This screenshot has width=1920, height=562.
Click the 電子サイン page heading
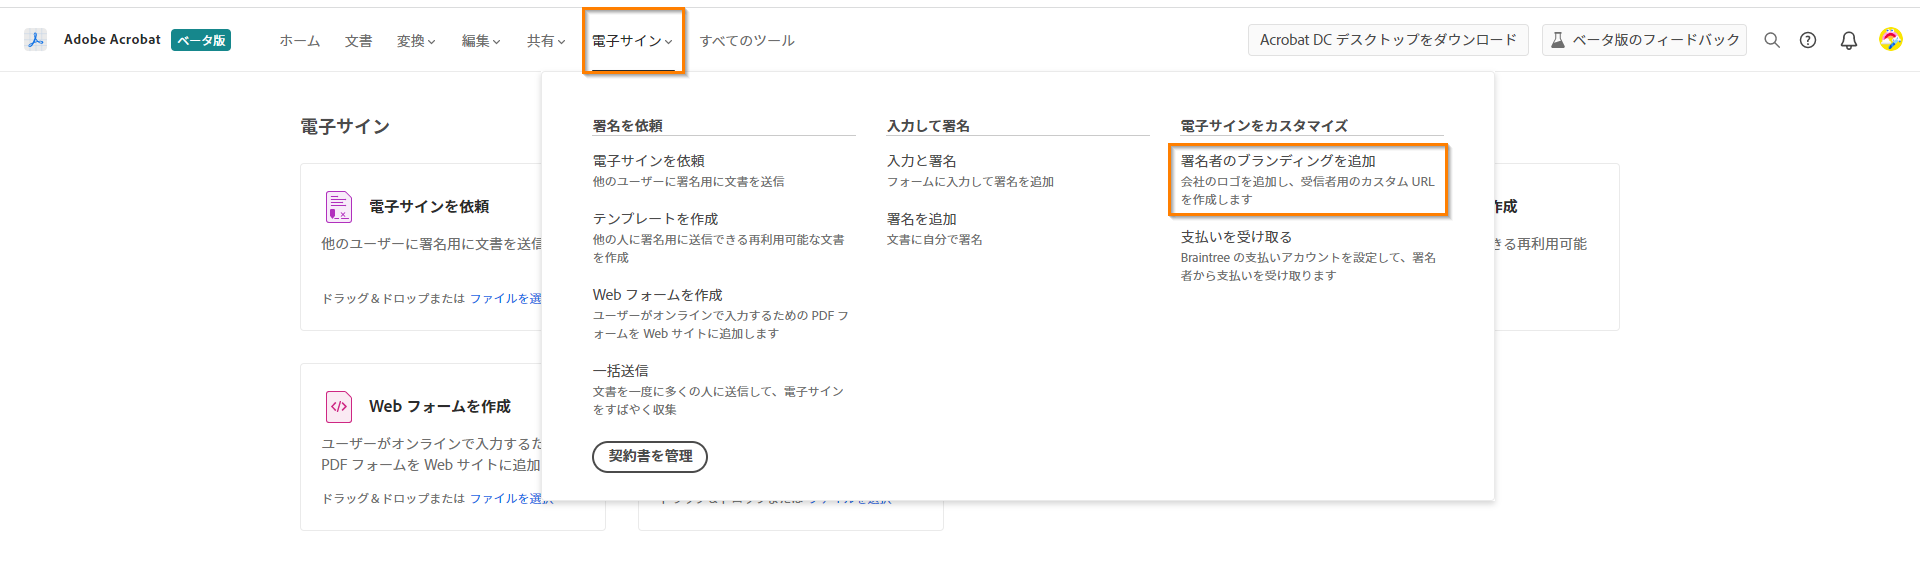coord(345,127)
